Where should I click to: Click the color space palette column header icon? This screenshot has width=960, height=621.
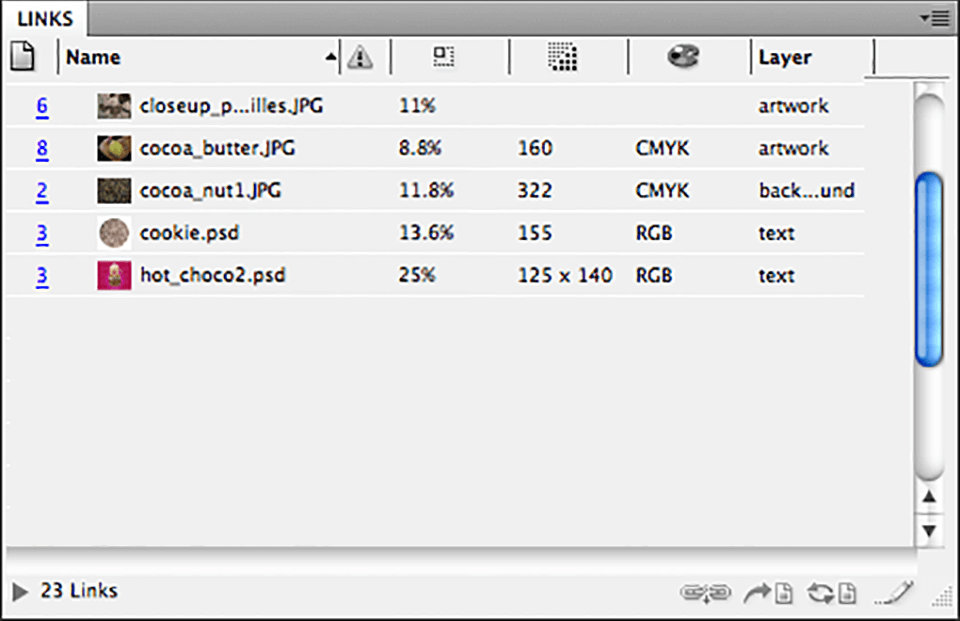(683, 56)
